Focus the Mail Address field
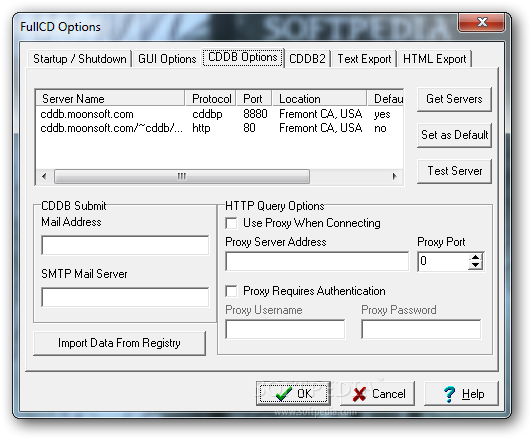The image size is (532, 439). coord(125,245)
